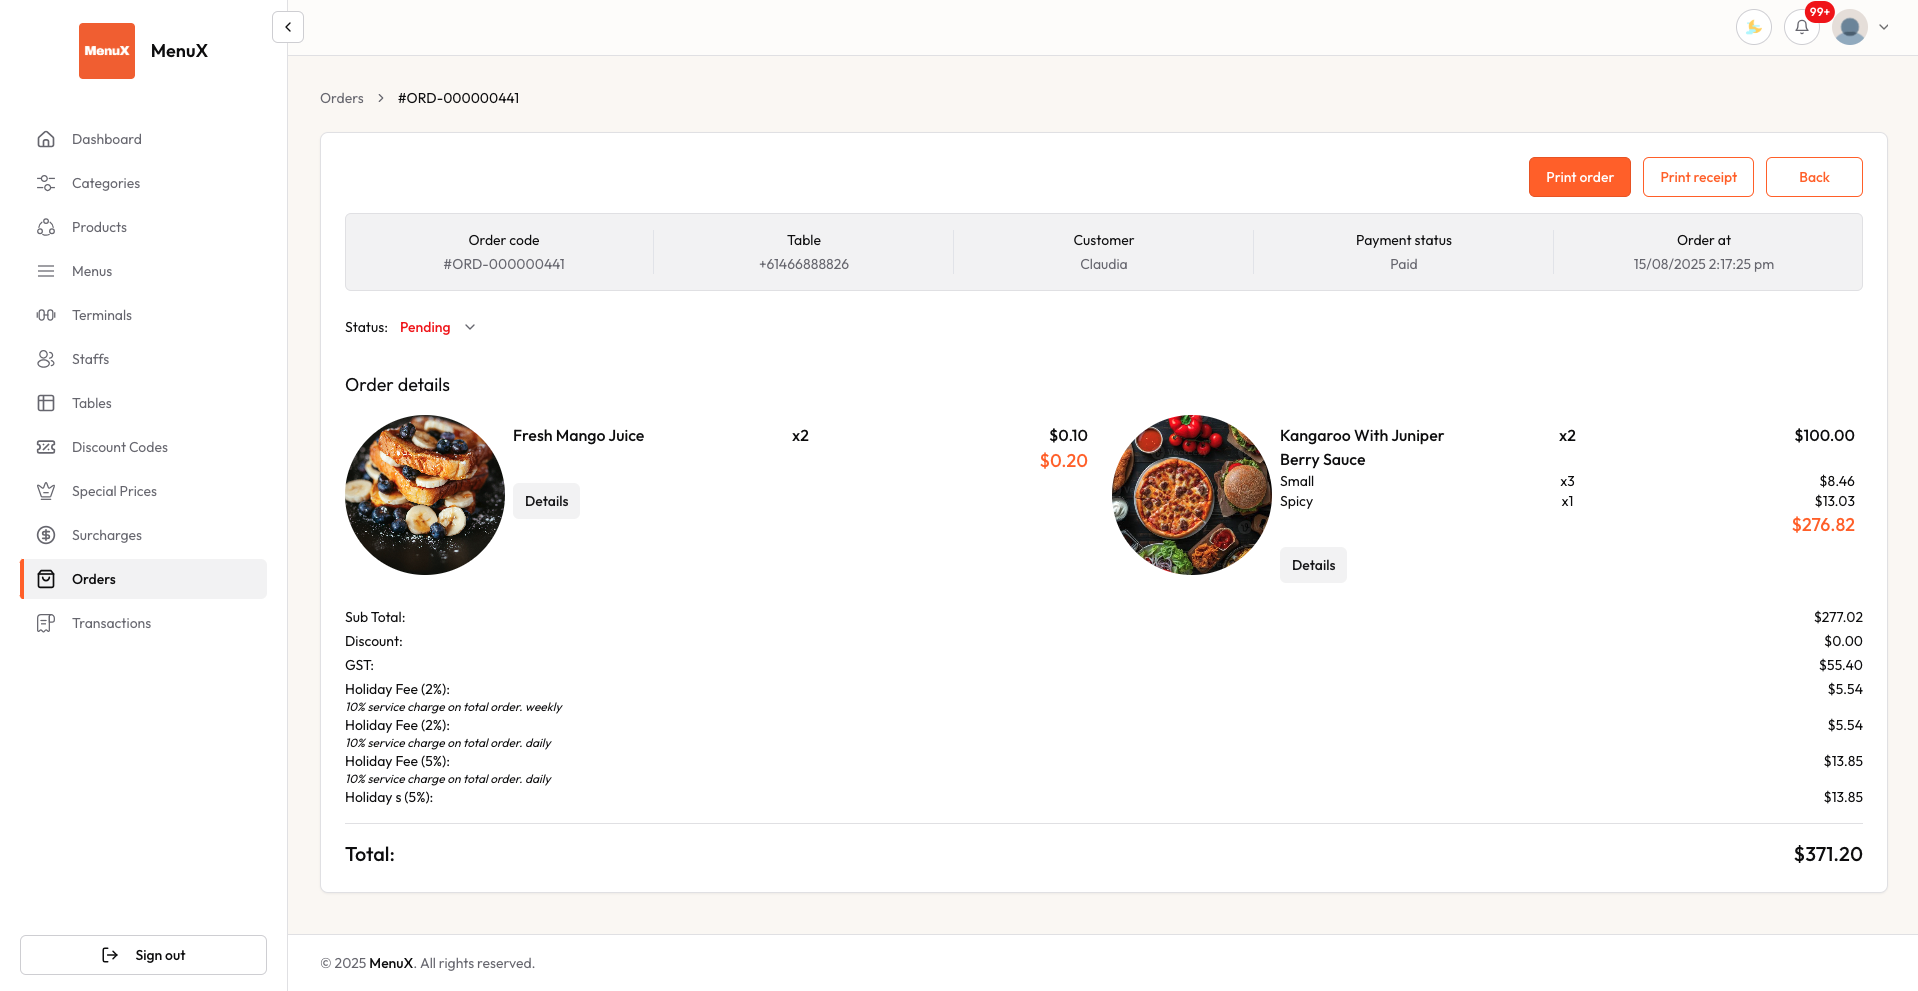Click the Holiday s (5%) label

click(x=389, y=797)
